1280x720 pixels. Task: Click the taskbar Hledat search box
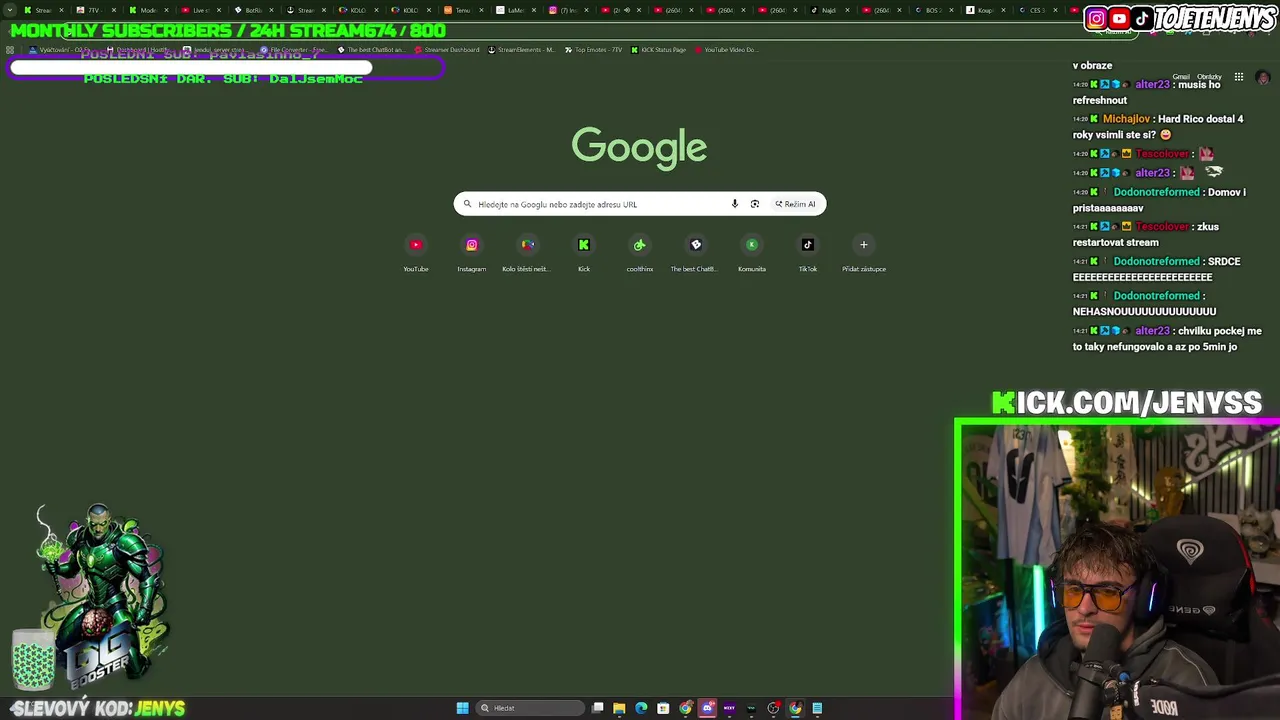[x=530, y=708]
